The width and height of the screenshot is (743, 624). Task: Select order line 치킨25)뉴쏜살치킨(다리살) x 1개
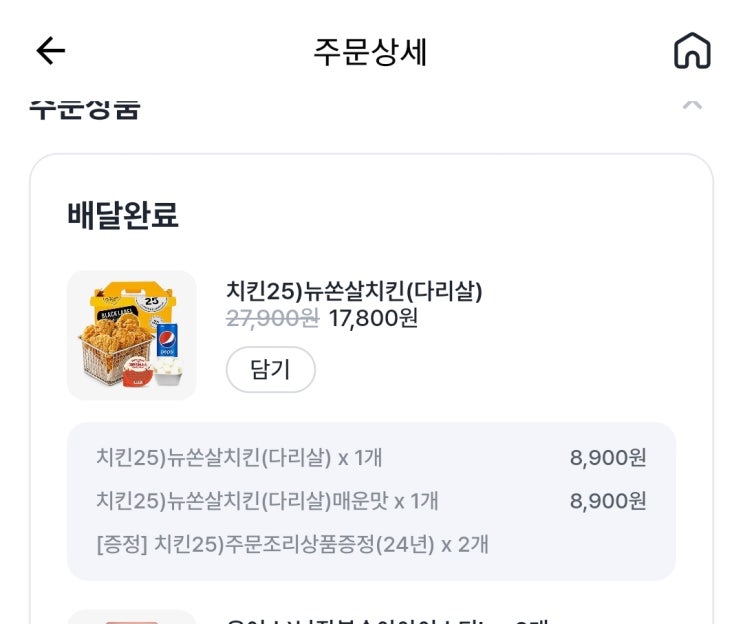[x=239, y=458]
